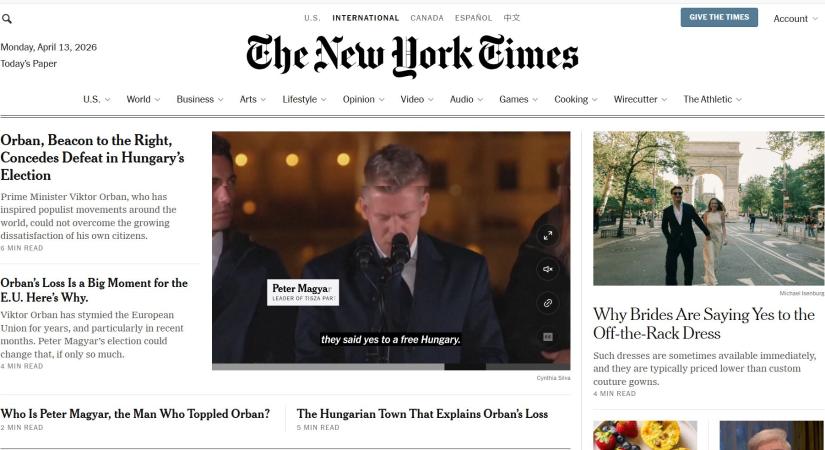The image size is (825, 450).
Task: Switch to the Chinese 中文 edition
Action: click(x=511, y=18)
